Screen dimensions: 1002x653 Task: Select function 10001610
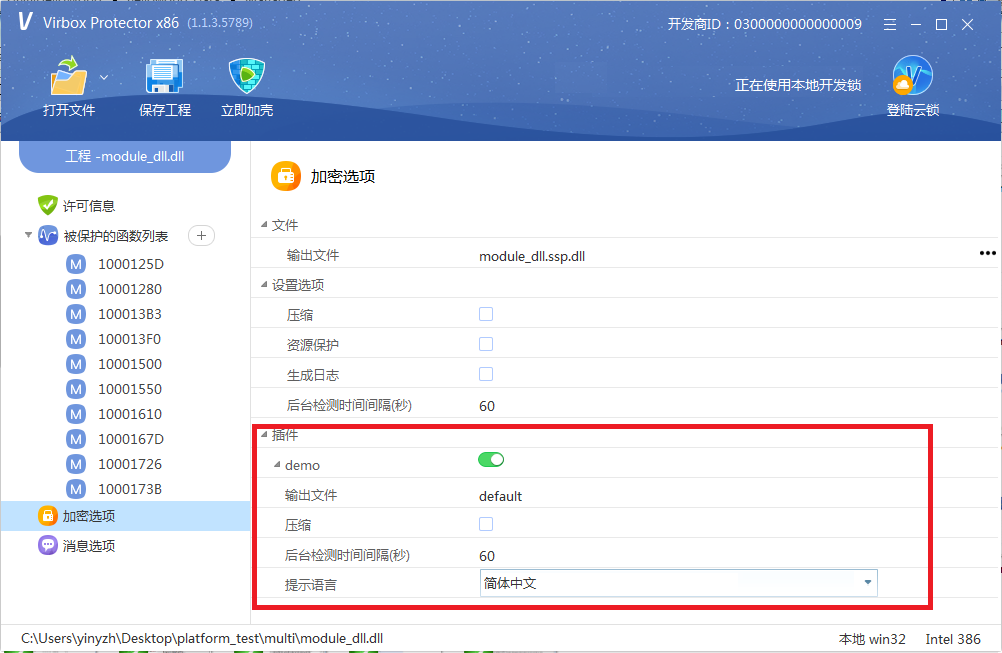130,413
